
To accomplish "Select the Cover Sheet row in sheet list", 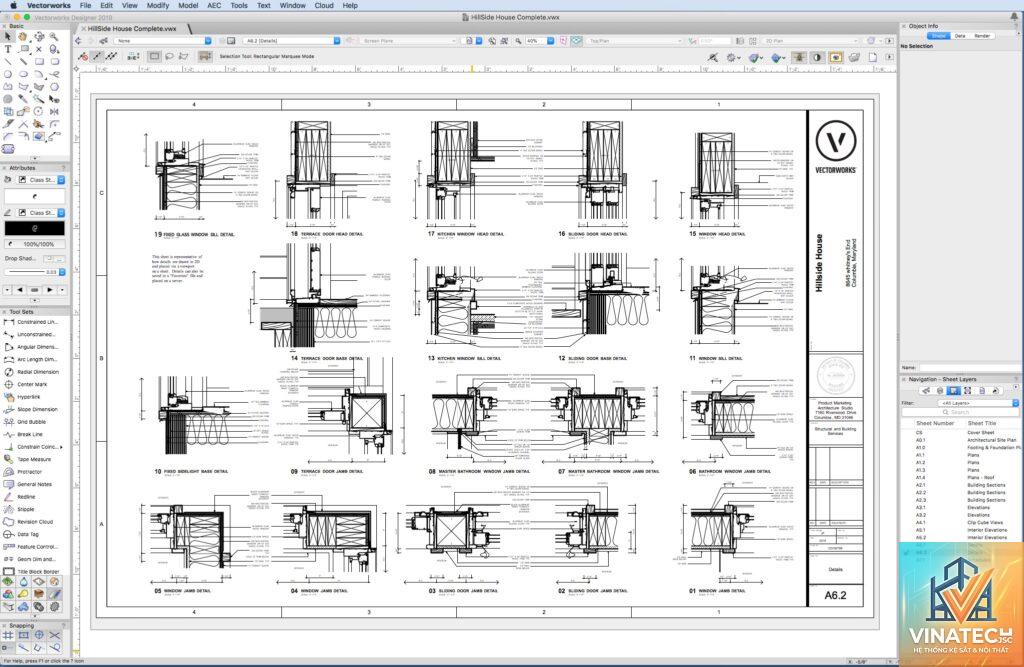I will coord(960,432).
